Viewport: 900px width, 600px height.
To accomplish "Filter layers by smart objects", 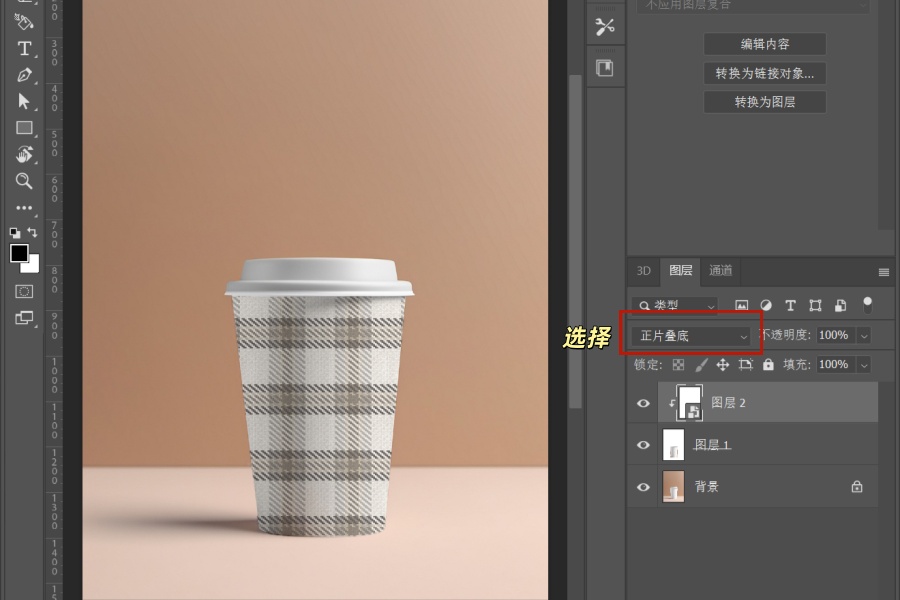I will coord(840,305).
